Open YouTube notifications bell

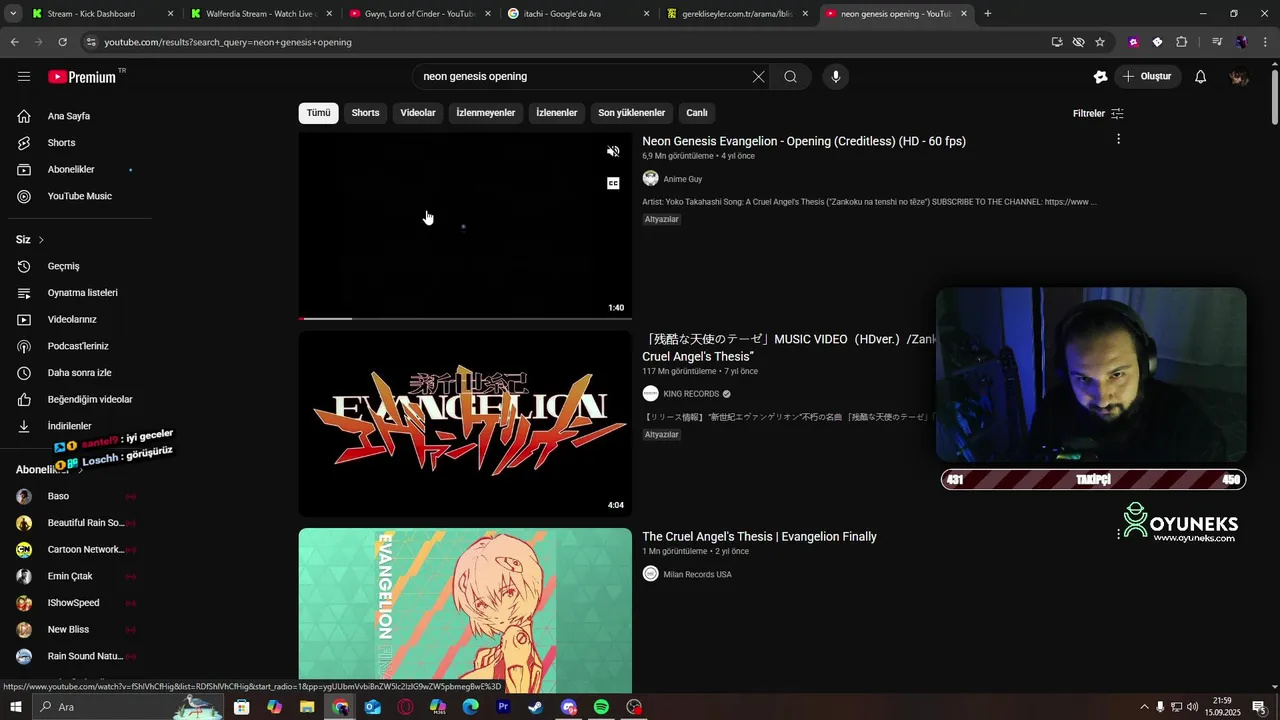coord(1201,76)
